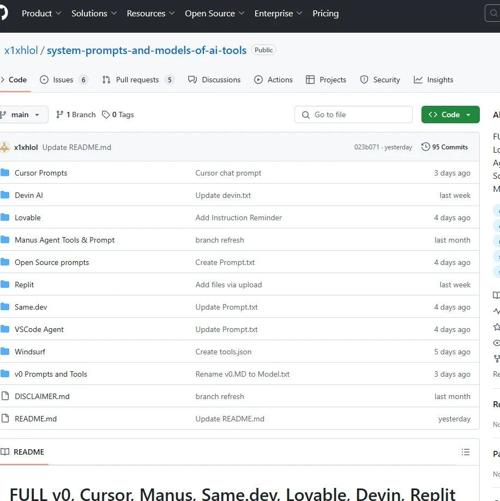
Task: Open the Security tab
Action: (380, 80)
